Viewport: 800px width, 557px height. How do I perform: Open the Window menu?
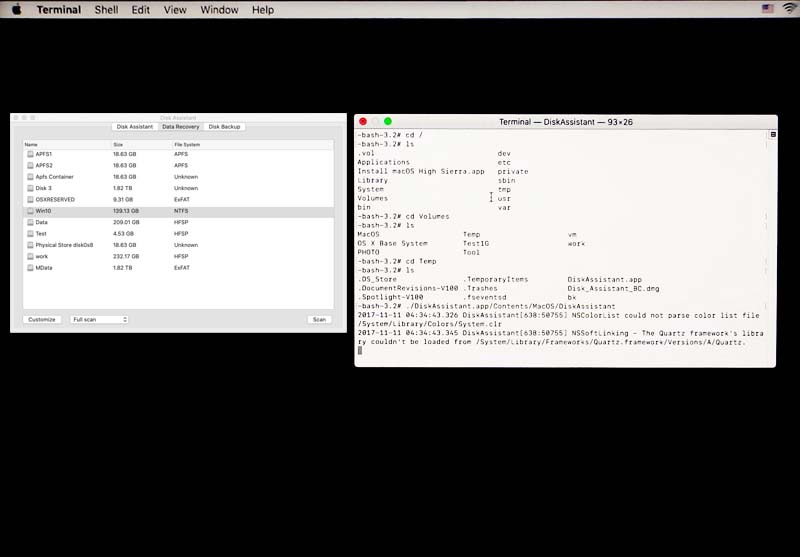[x=219, y=10]
